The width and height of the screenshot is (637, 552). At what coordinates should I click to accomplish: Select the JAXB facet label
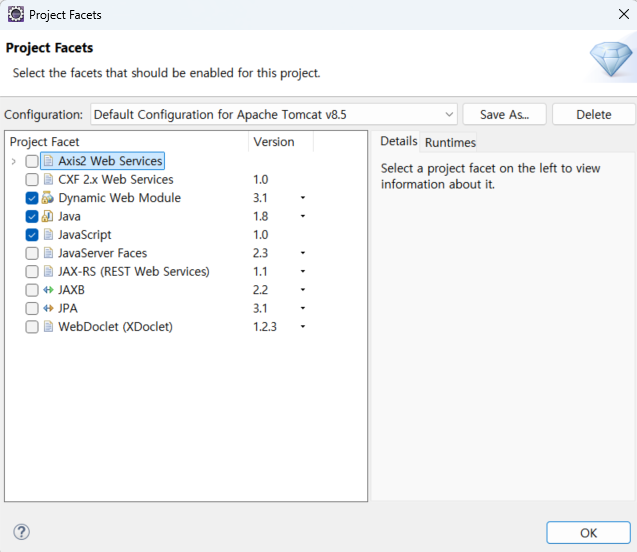(x=72, y=290)
